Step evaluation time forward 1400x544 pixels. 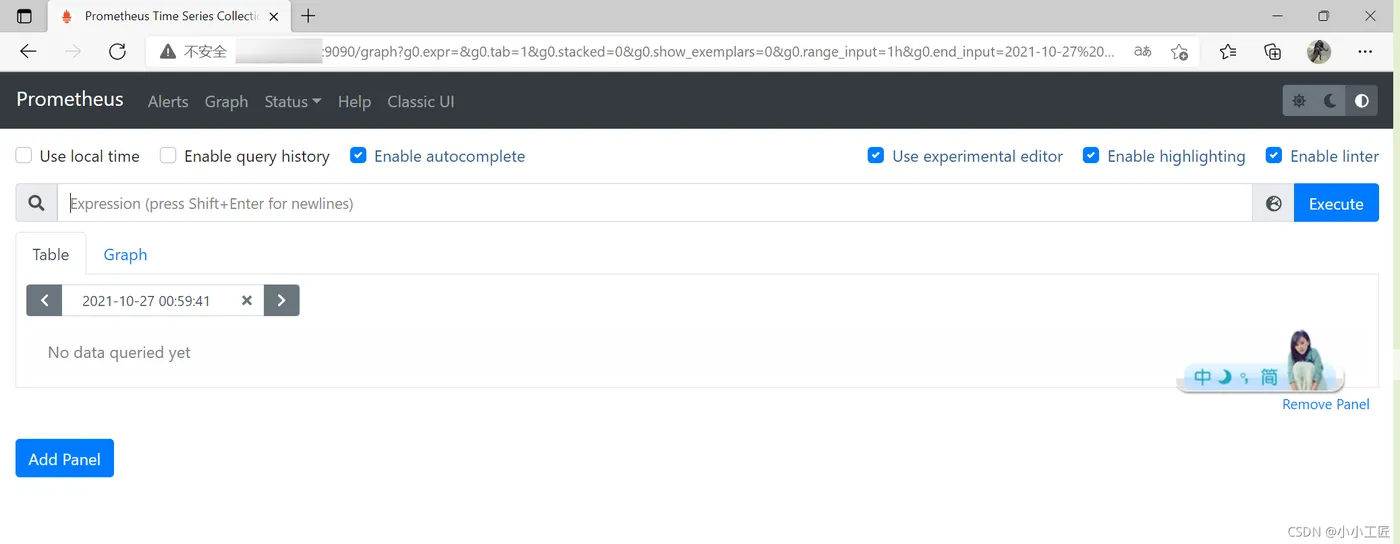(281, 300)
